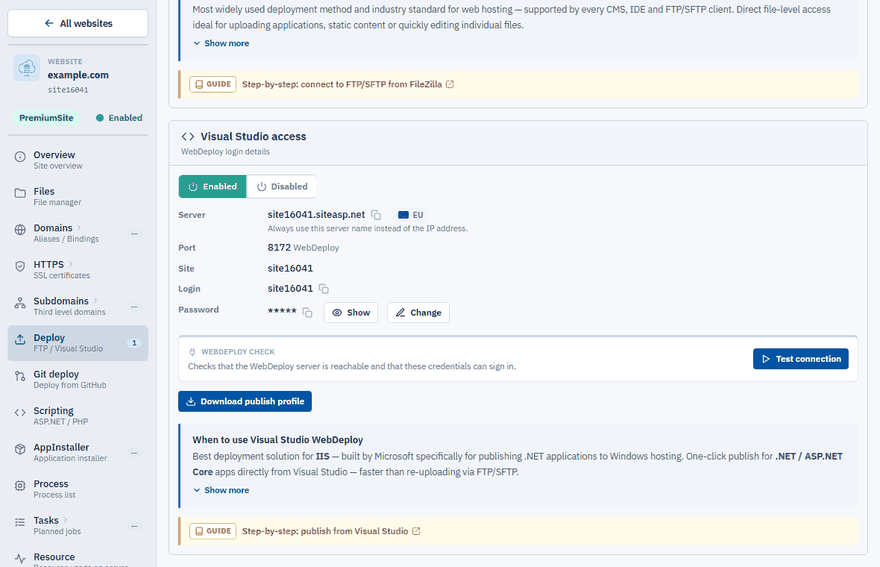Click the Enabled status indicator for the site
Viewport: 880px width, 567px height.
pos(119,118)
